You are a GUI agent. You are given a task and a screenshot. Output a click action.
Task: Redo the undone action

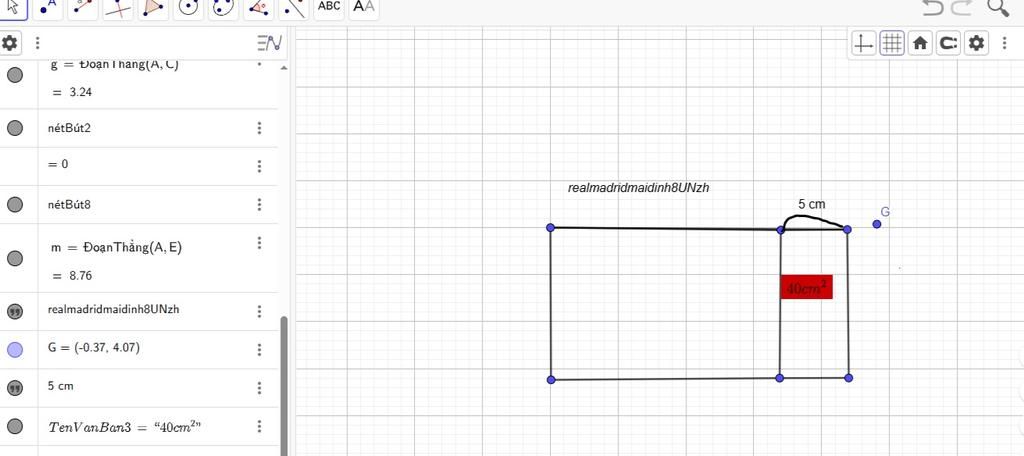(x=962, y=7)
